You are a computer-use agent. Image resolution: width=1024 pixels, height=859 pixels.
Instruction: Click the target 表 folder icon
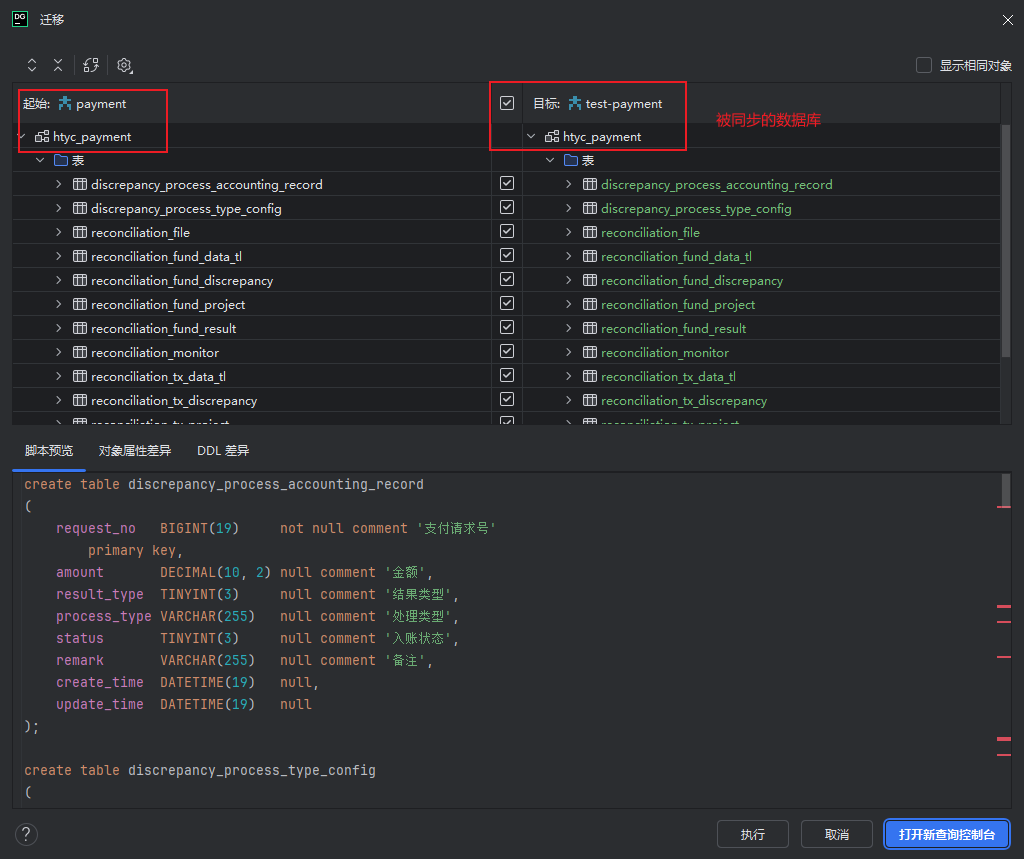point(571,160)
